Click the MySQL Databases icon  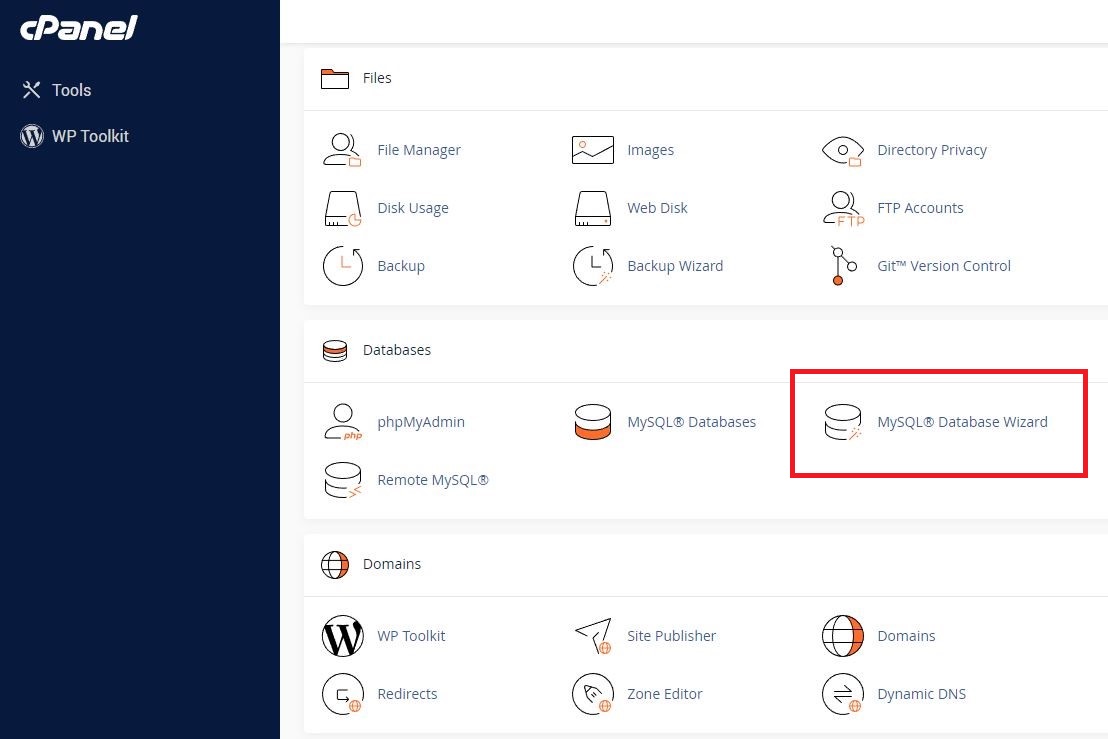point(593,422)
